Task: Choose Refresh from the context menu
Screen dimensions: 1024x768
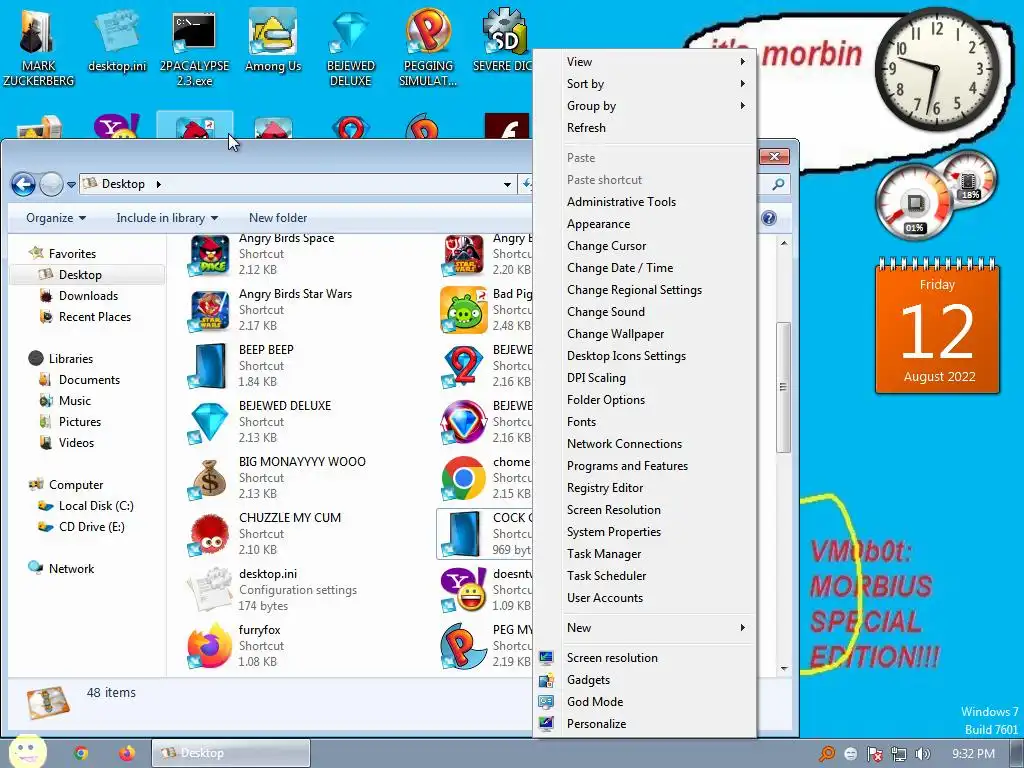Action: [645, 128]
